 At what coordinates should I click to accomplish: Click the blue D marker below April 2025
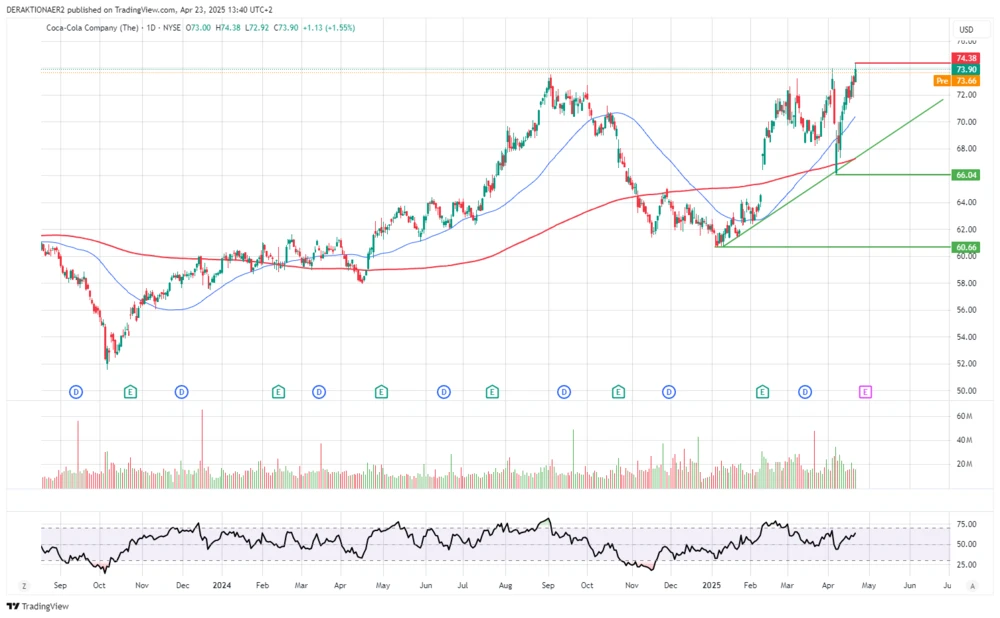[804, 392]
